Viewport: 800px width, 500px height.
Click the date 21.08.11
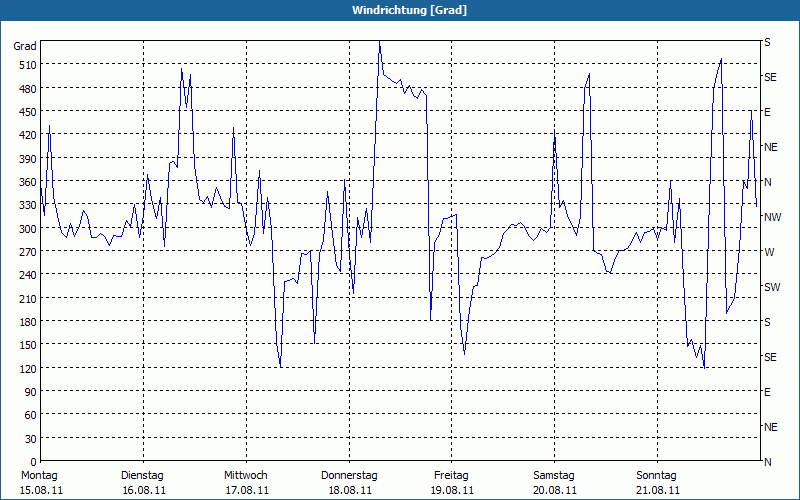(x=658, y=490)
